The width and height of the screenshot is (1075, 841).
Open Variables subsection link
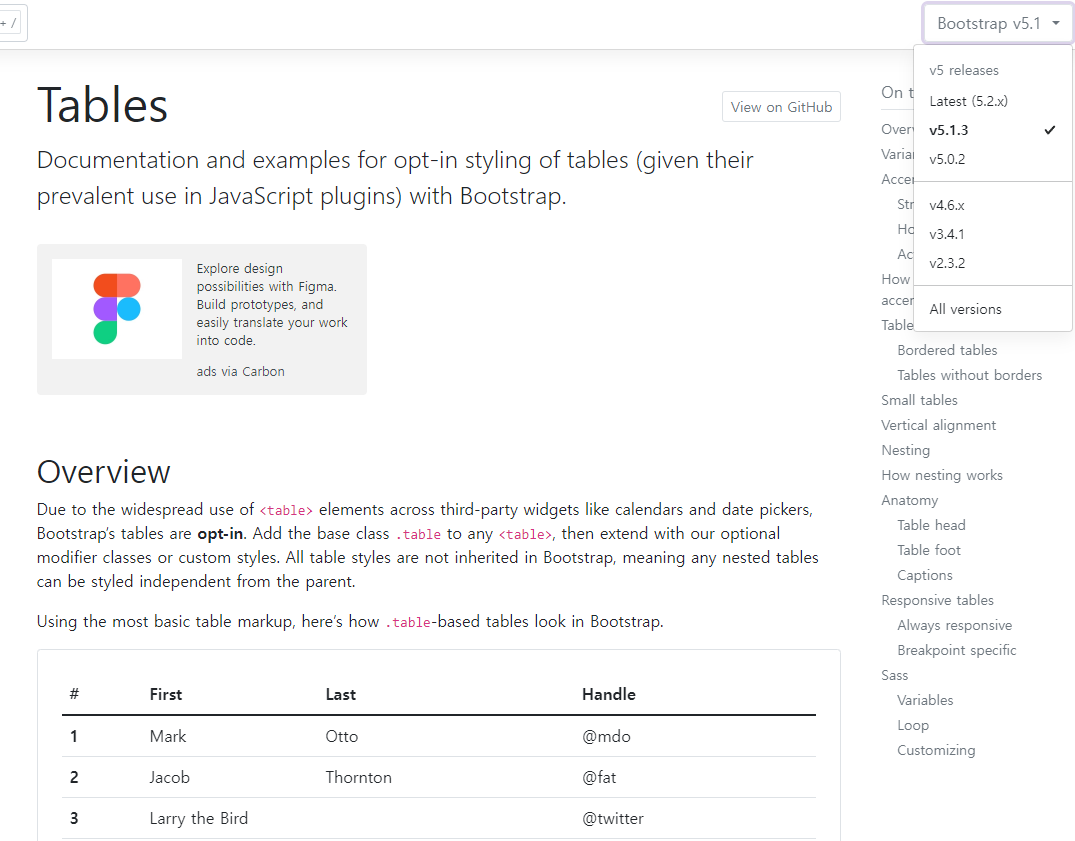click(x=925, y=700)
